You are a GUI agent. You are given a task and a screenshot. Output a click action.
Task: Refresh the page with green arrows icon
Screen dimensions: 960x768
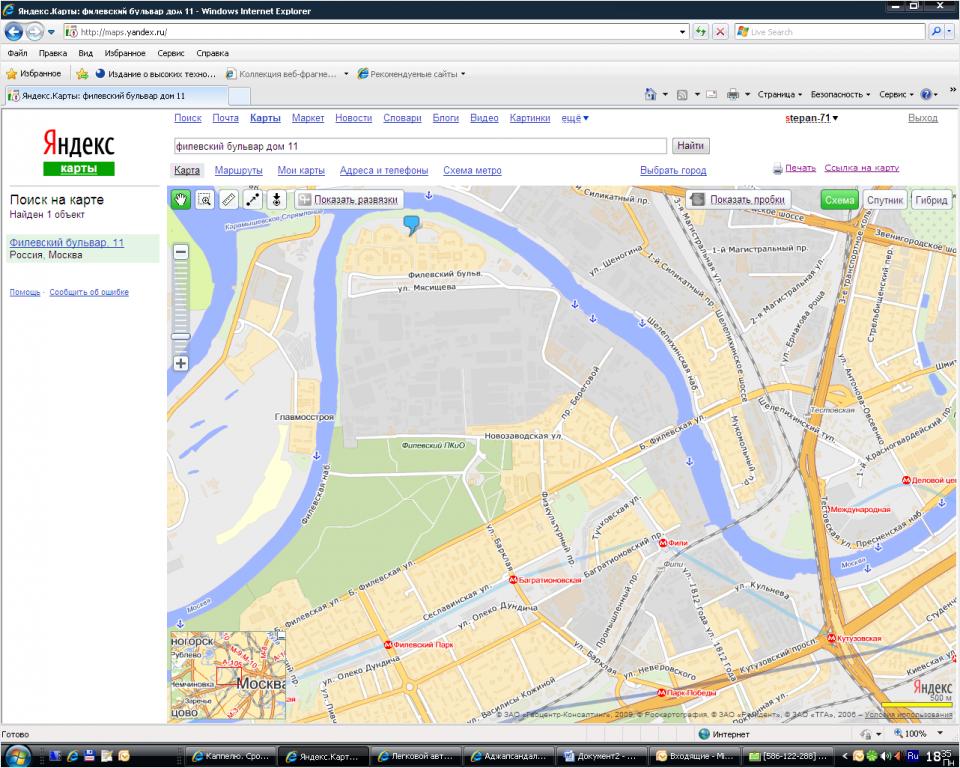[x=701, y=32]
